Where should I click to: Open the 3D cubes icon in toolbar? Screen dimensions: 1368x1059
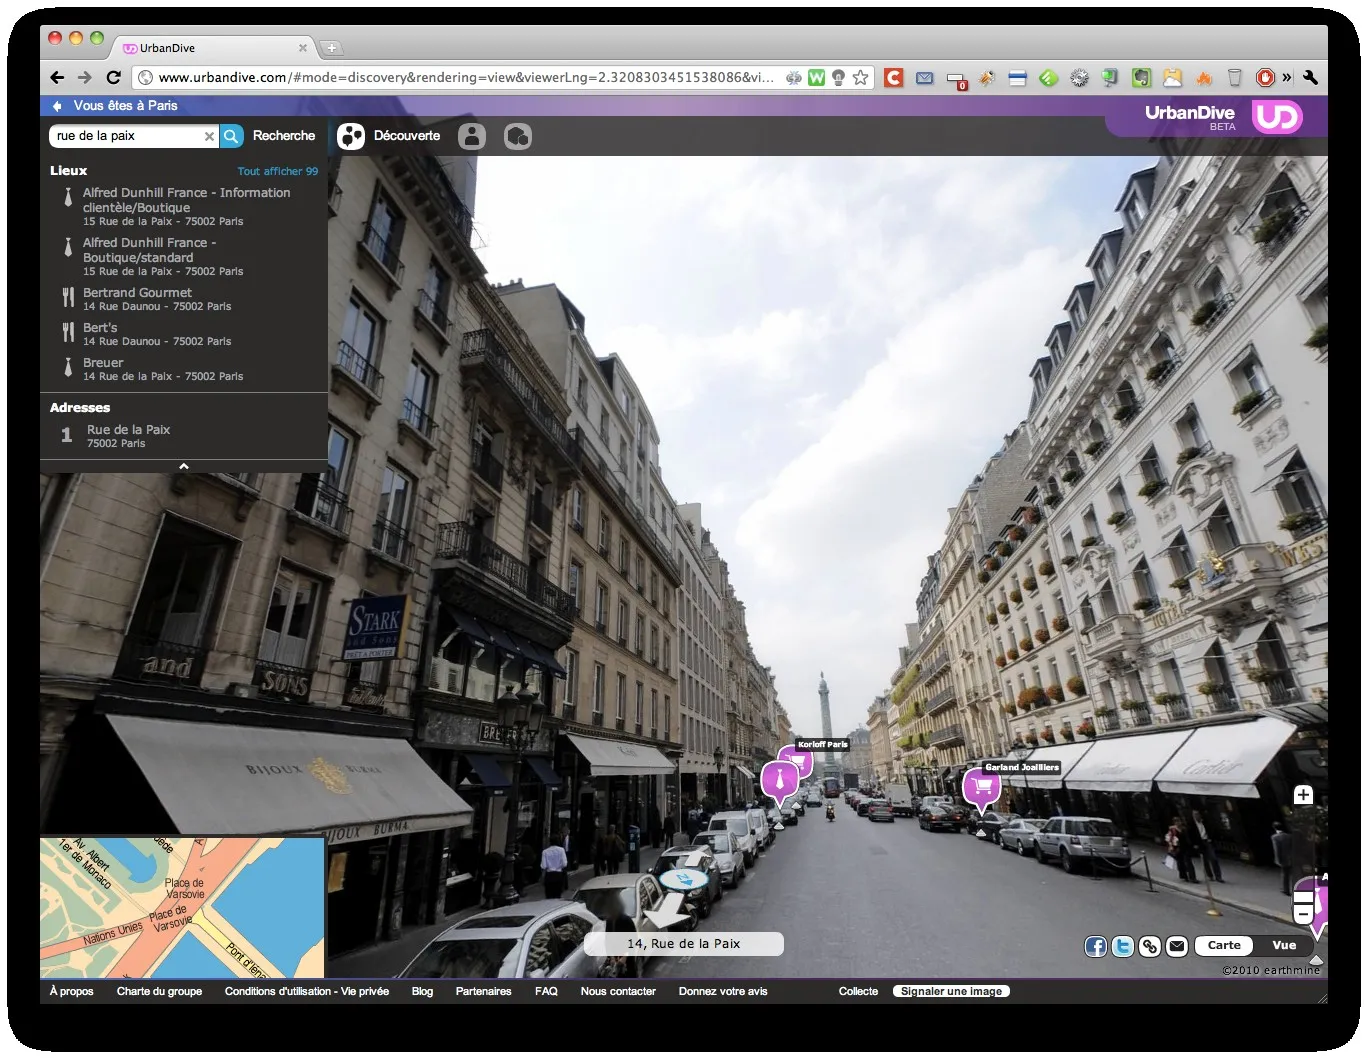[x=518, y=136]
